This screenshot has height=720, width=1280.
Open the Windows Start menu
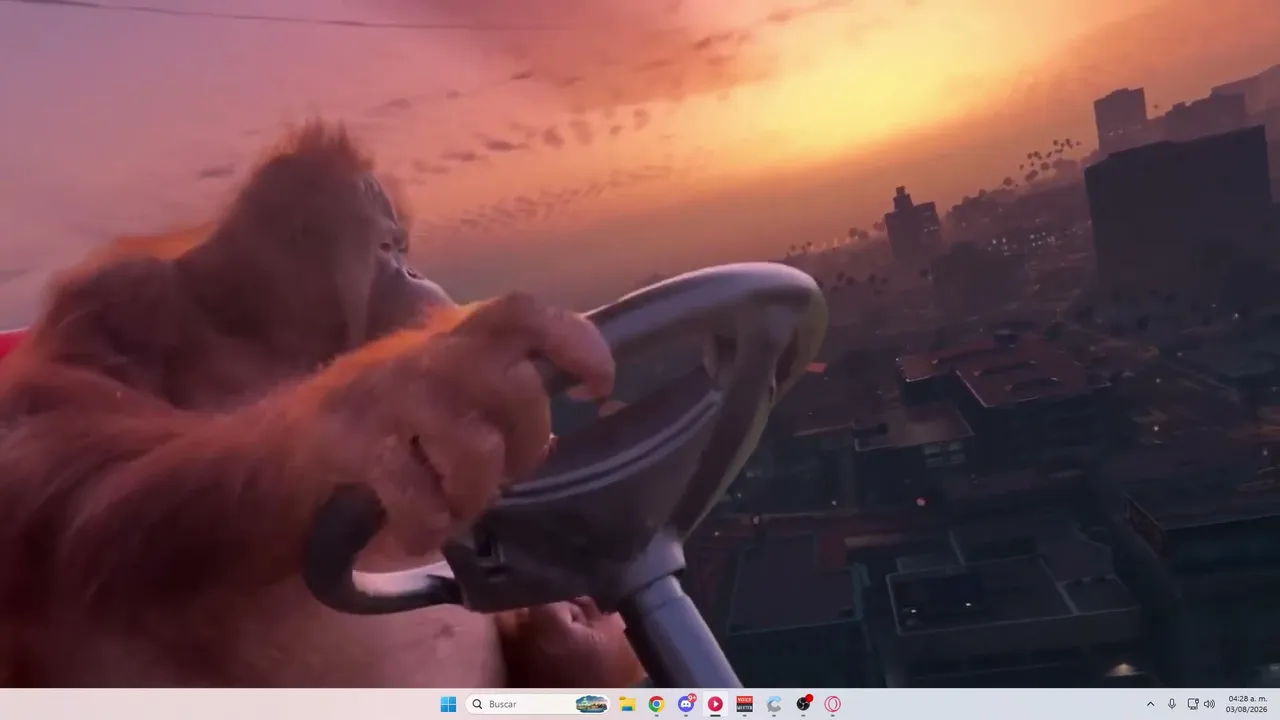coord(448,704)
